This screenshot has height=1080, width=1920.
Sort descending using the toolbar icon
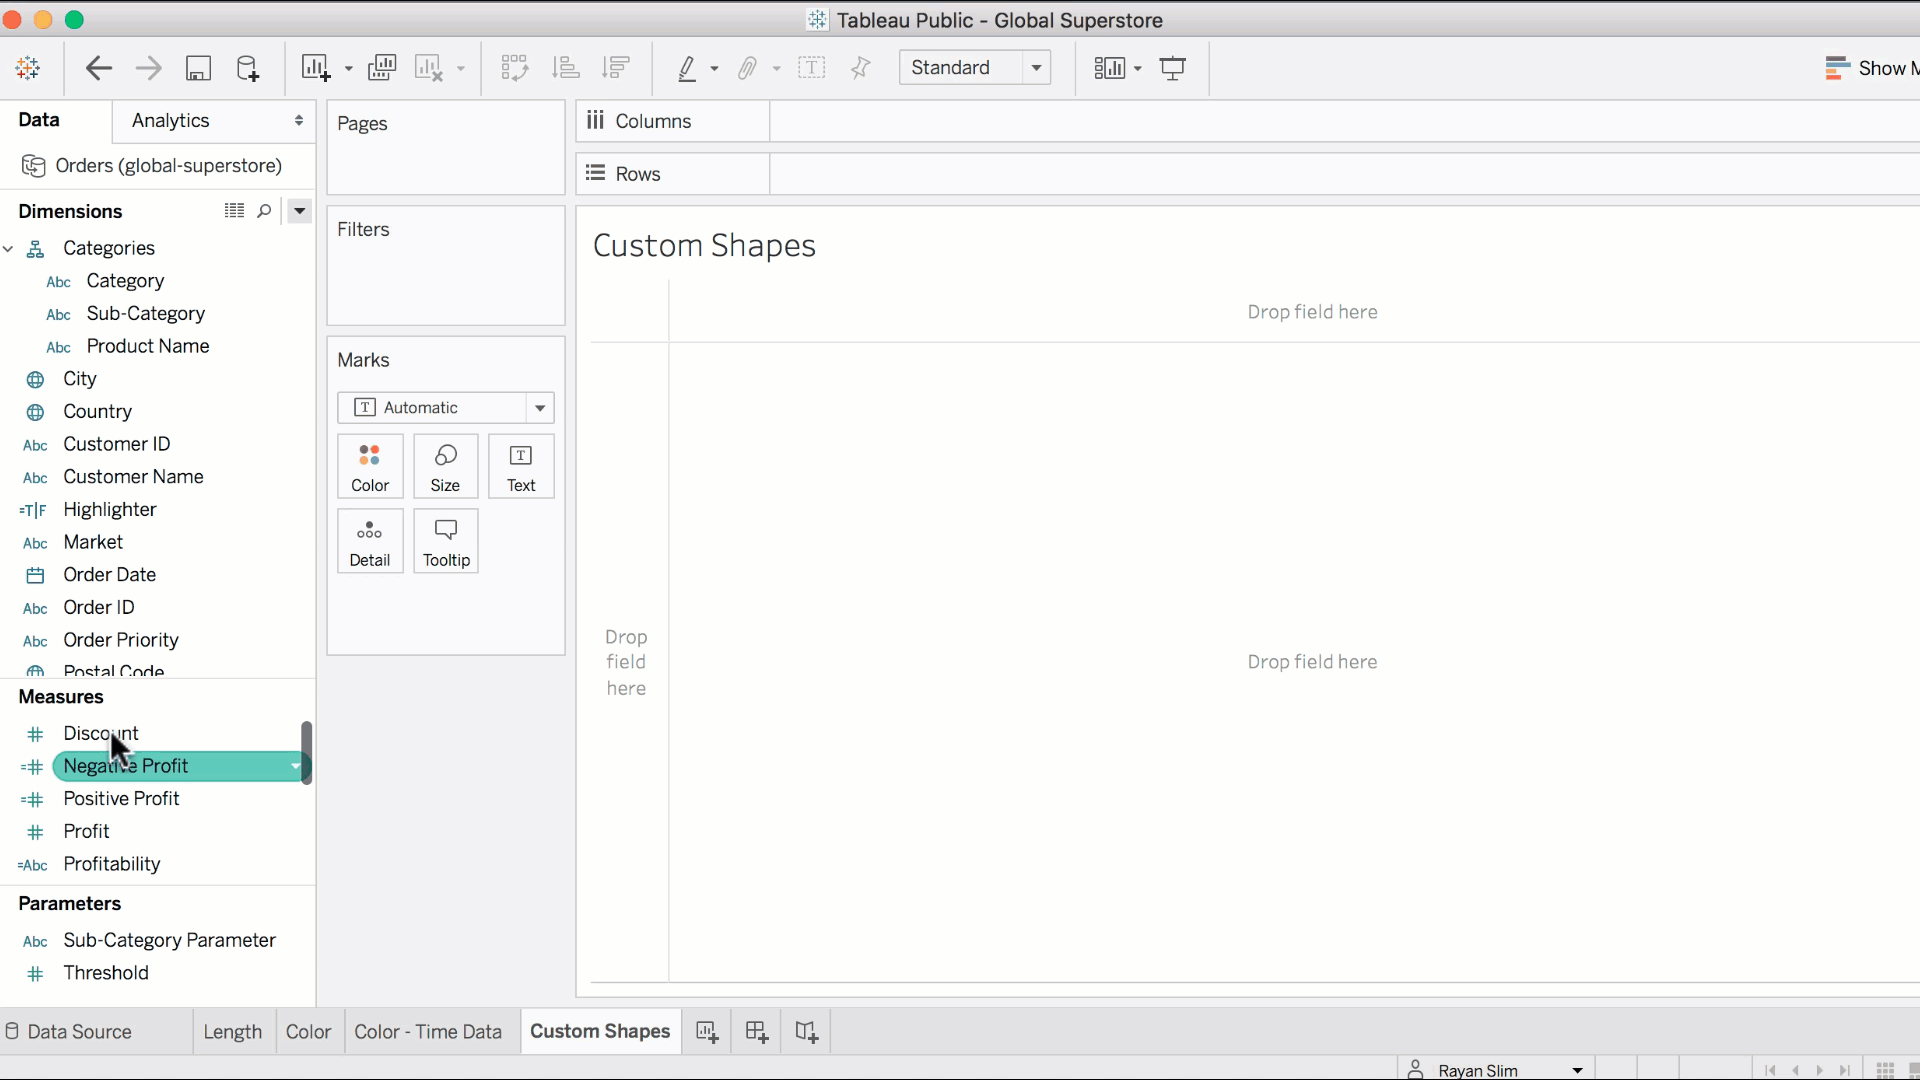click(616, 68)
